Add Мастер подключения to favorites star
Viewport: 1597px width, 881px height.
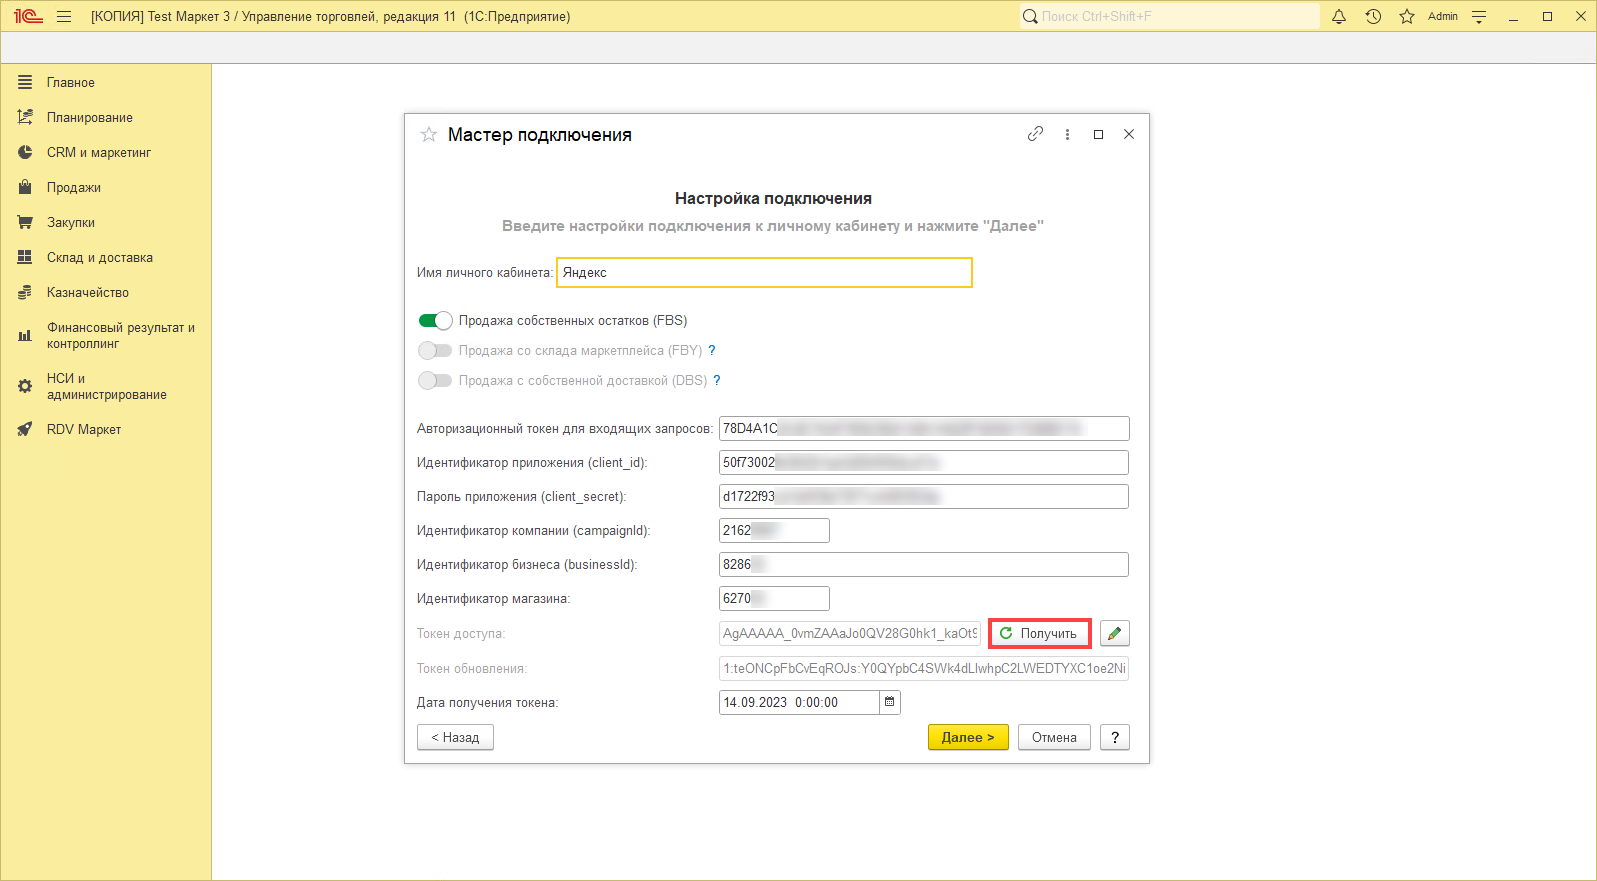tap(429, 135)
